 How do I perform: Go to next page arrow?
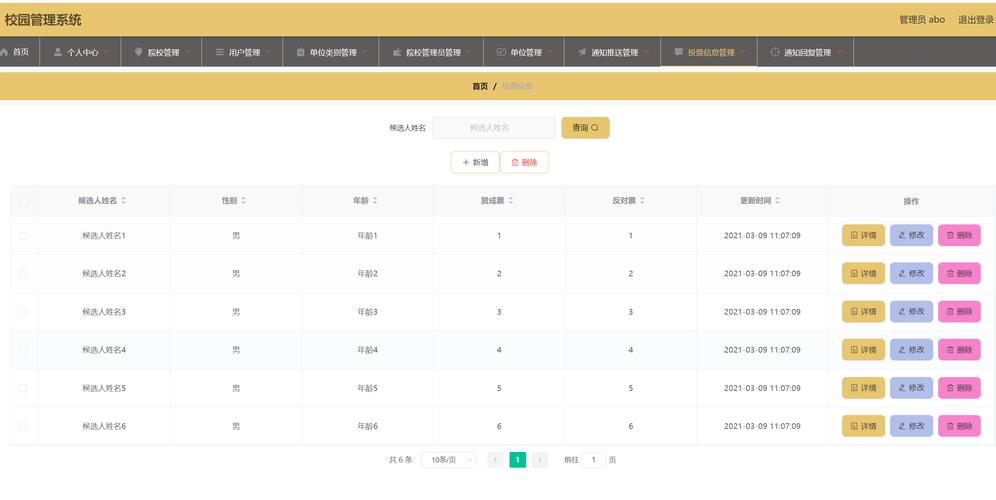(540, 459)
